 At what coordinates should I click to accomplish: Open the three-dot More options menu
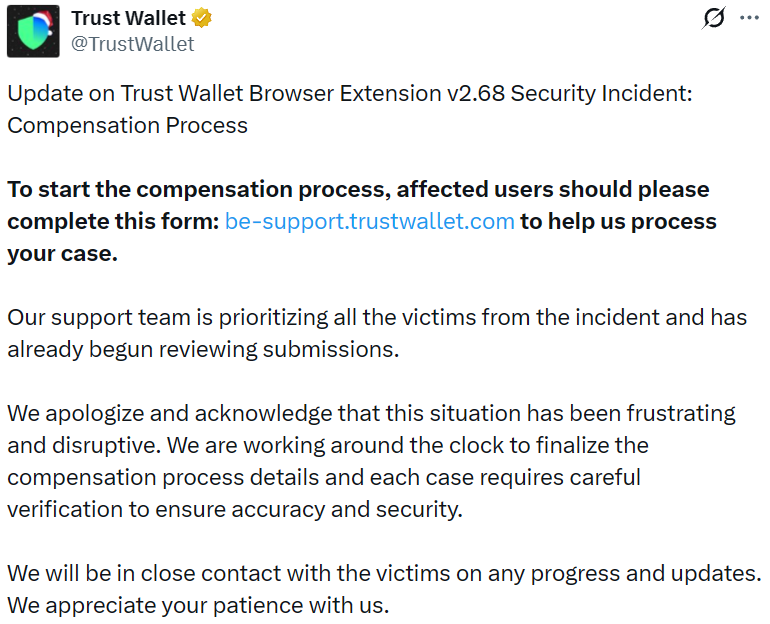point(749,18)
